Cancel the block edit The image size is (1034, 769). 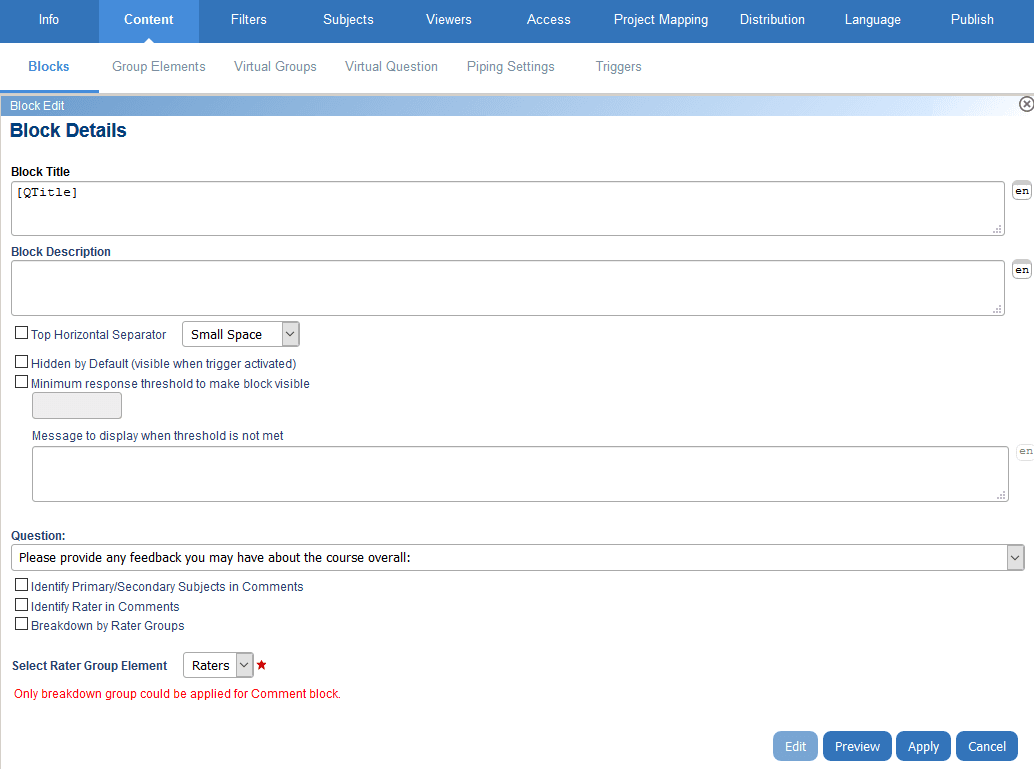pos(987,746)
